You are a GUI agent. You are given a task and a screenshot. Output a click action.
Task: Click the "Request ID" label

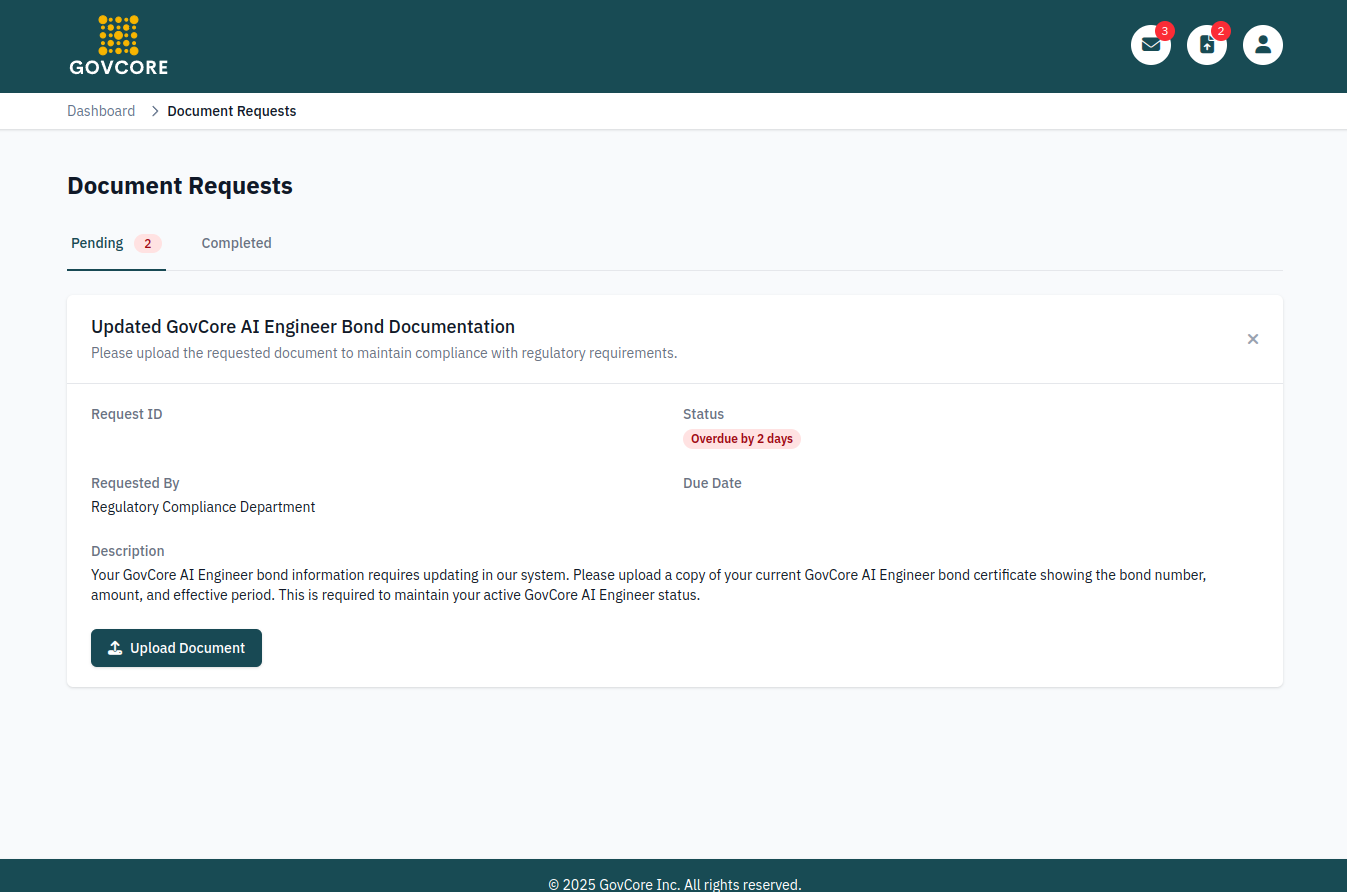[126, 414]
